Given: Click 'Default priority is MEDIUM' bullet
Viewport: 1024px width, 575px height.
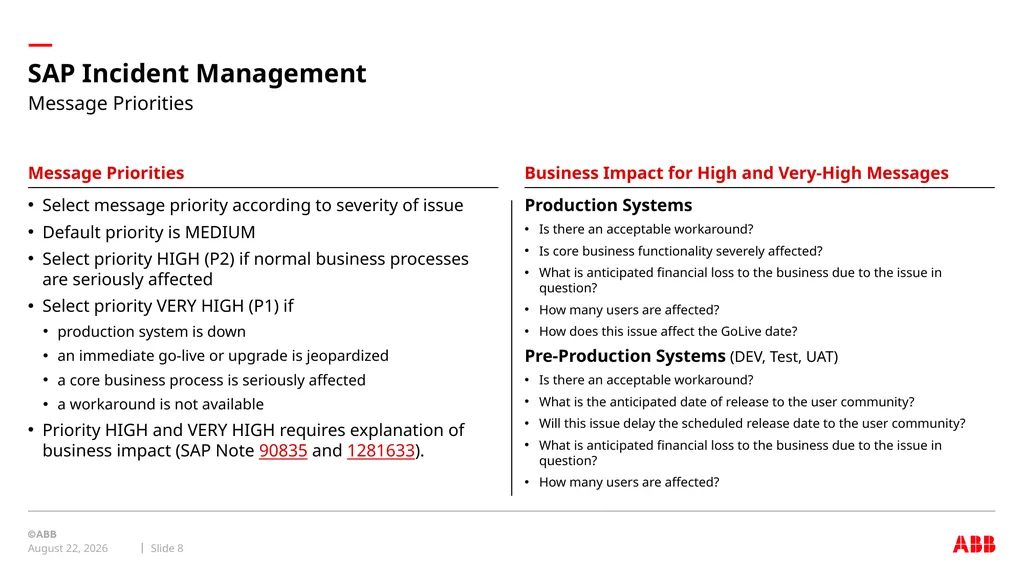Looking at the screenshot, I should (x=149, y=232).
